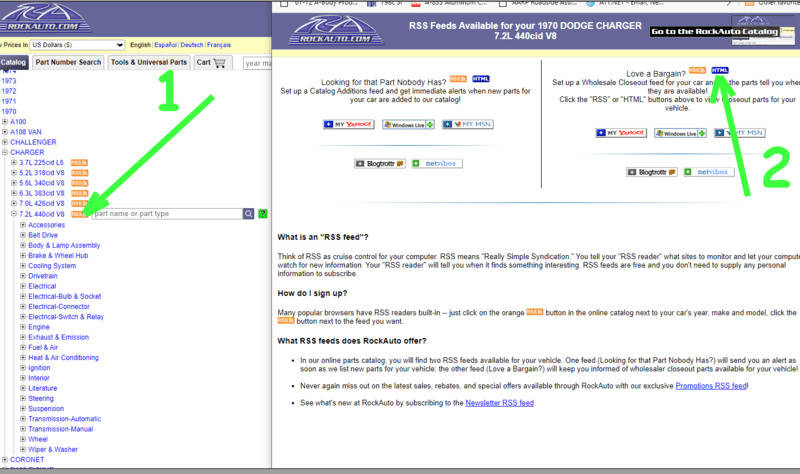Open Transmission-Automatic category

65,419
